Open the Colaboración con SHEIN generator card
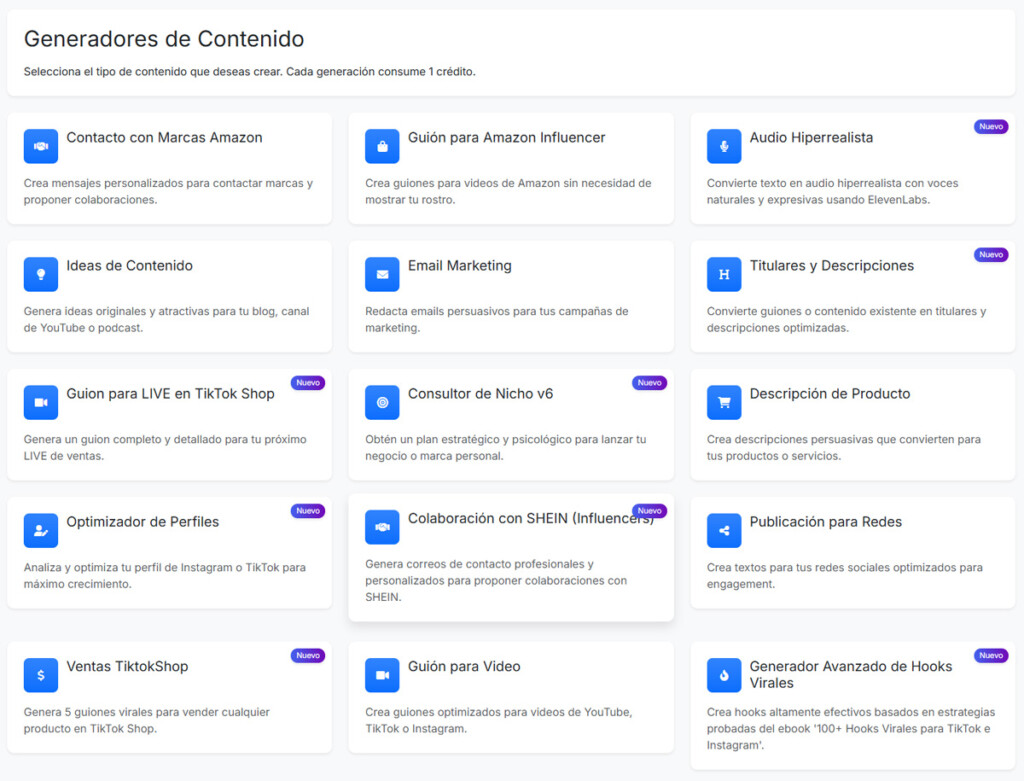The image size is (1024, 781). (x=511, y=560)
